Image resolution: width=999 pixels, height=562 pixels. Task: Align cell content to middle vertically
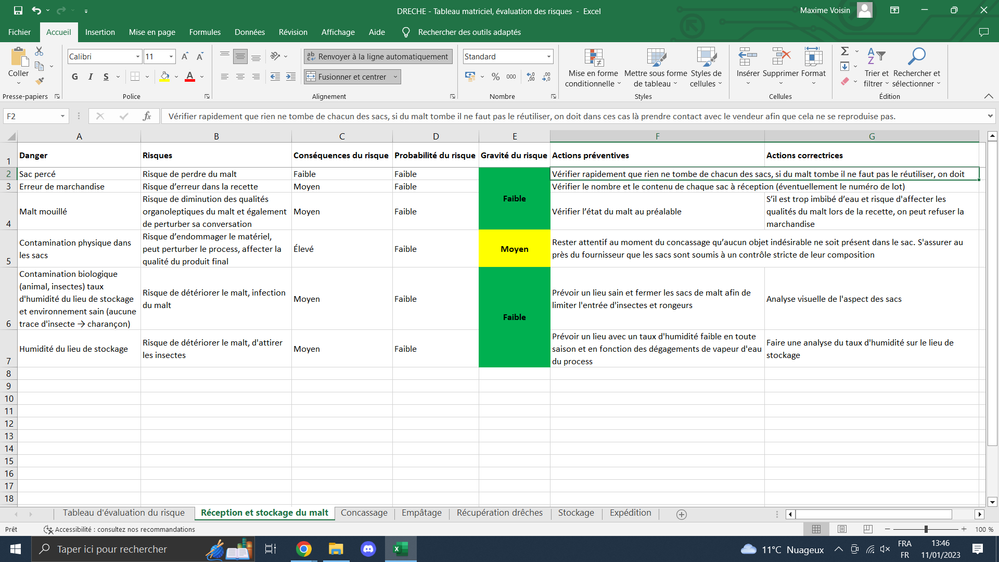[240, 57]
